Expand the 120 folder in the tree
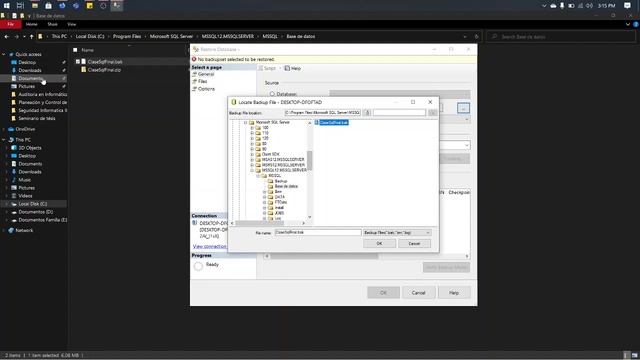Image resolution: width=640 pixels, height=360 pixels. point(252,139)
